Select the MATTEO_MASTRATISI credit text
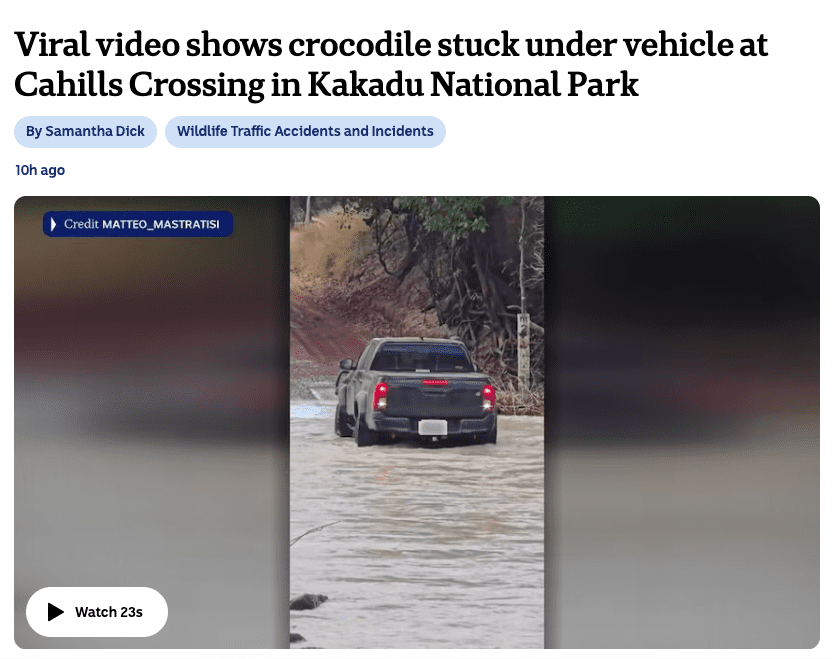 (x=160, y=224)
